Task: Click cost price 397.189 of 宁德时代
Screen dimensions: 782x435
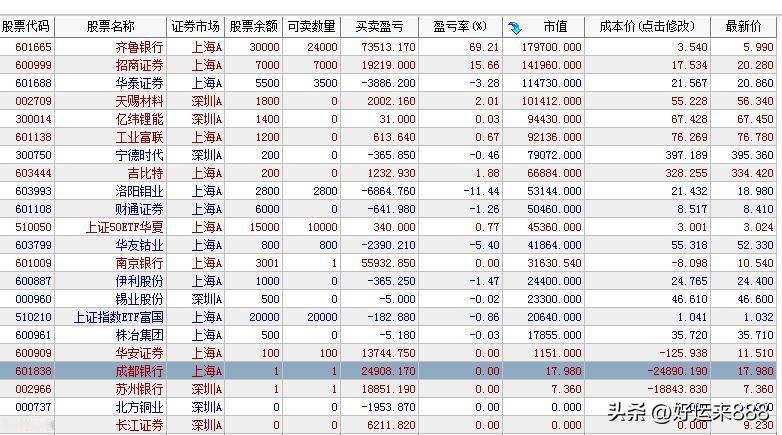Action: 686,155
